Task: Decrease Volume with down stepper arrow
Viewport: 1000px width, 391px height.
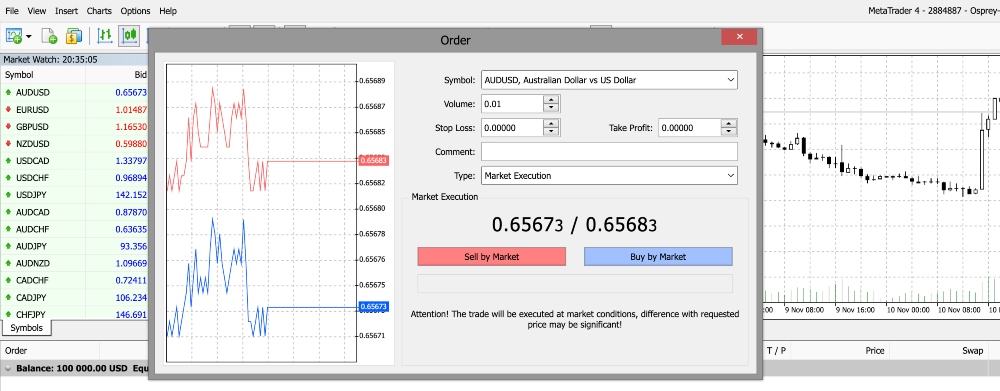Action: tap(551, 108)
